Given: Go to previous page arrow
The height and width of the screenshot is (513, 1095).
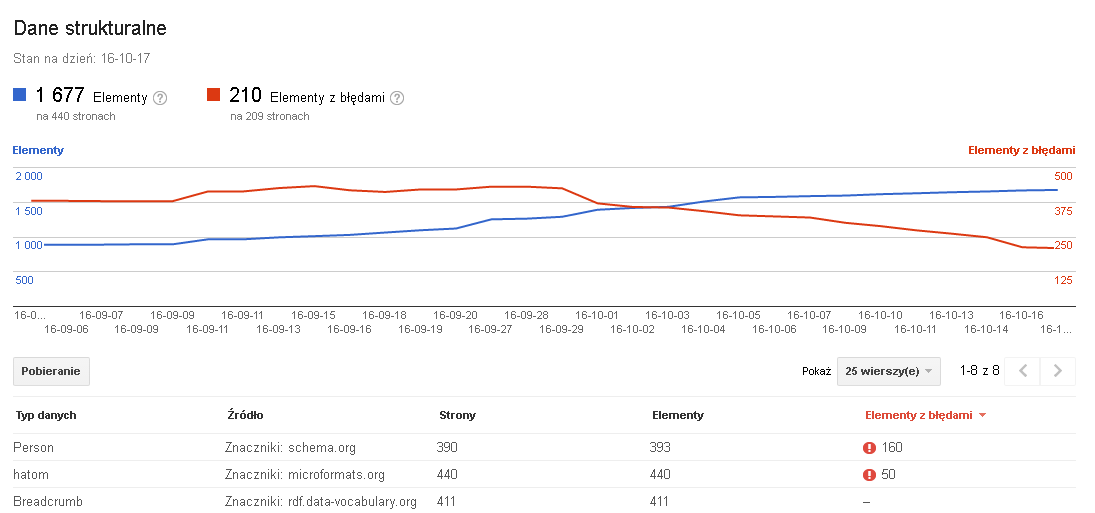Looking at the screenshot, I should point(1022,371).
